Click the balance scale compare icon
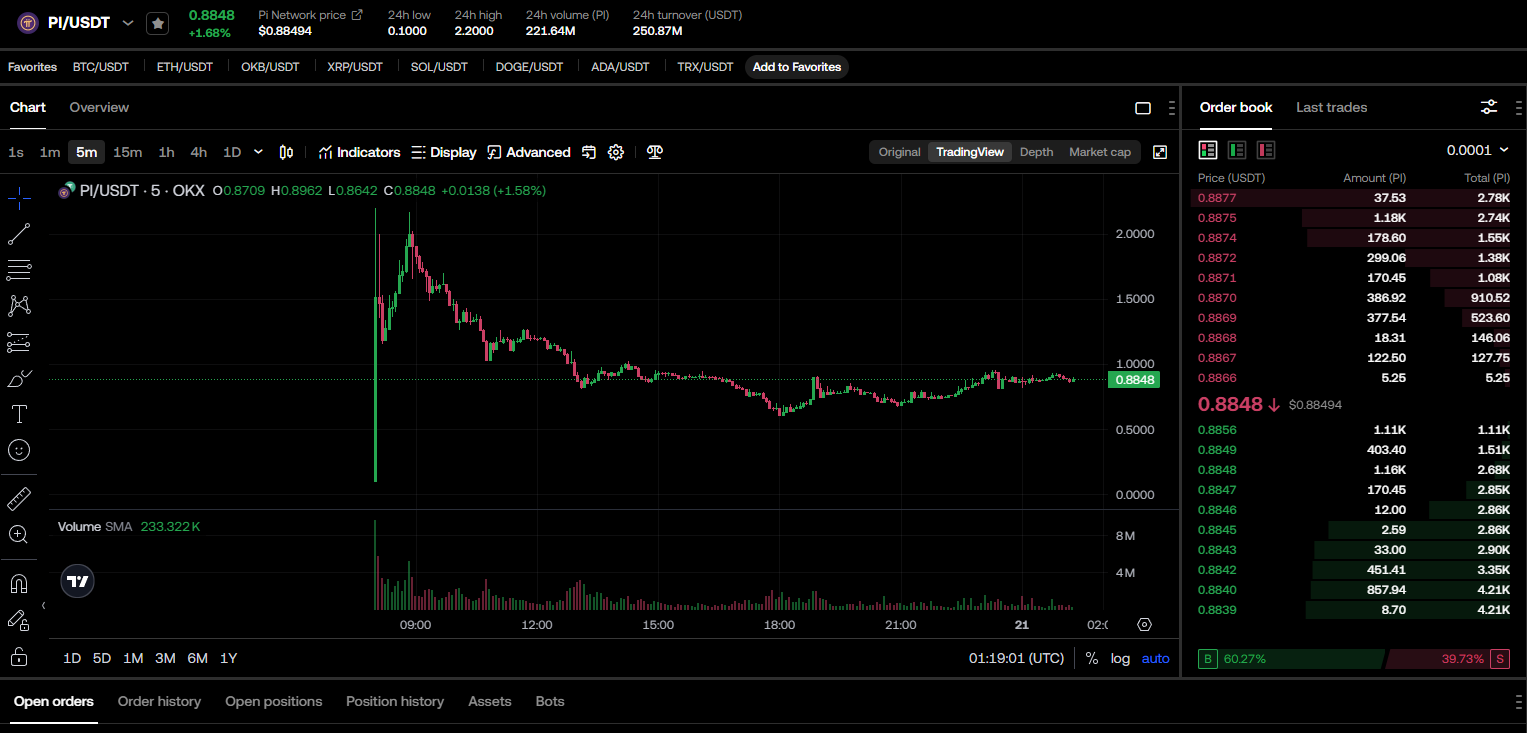This screenshot has width=1527, height=733. click(x=655, y=152)
